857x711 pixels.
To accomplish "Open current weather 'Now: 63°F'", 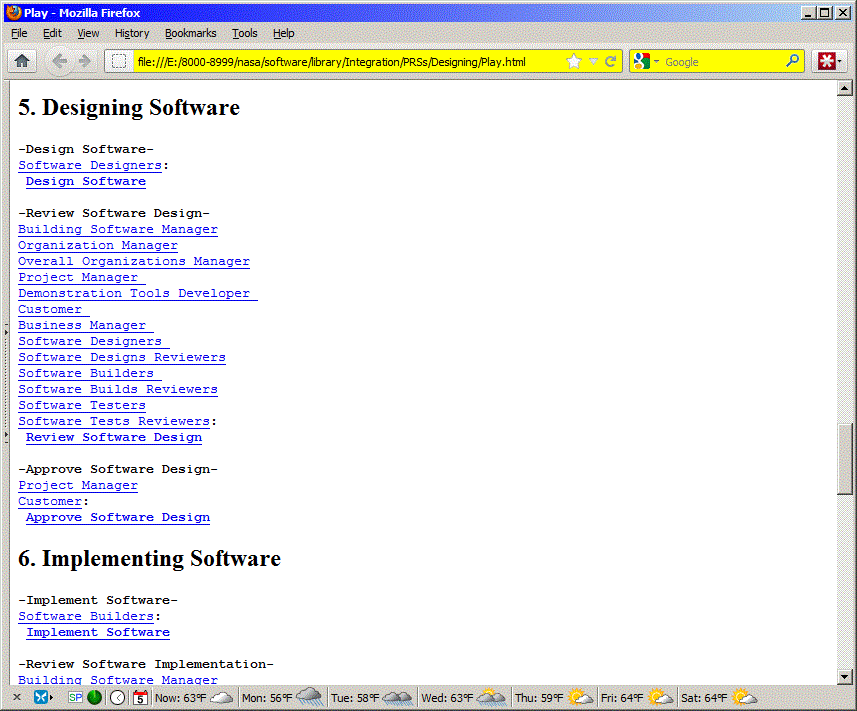I will click(x=193, y=698).
